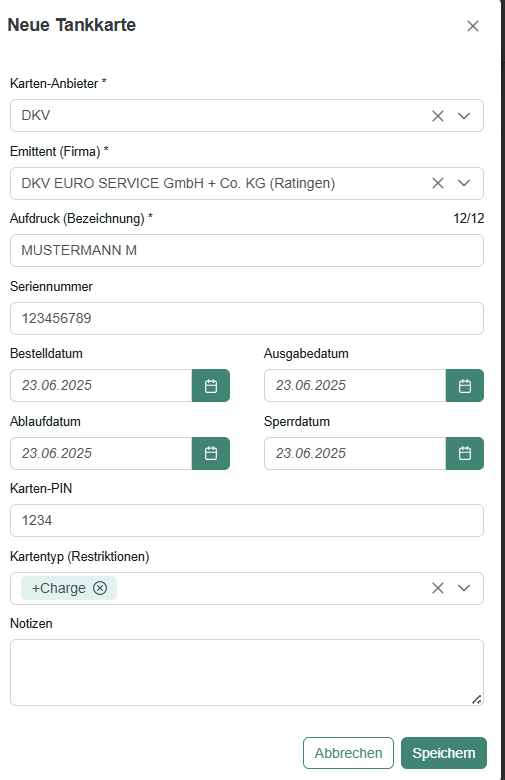Open the Ausgabedatum calendar picker

point(465,386)
